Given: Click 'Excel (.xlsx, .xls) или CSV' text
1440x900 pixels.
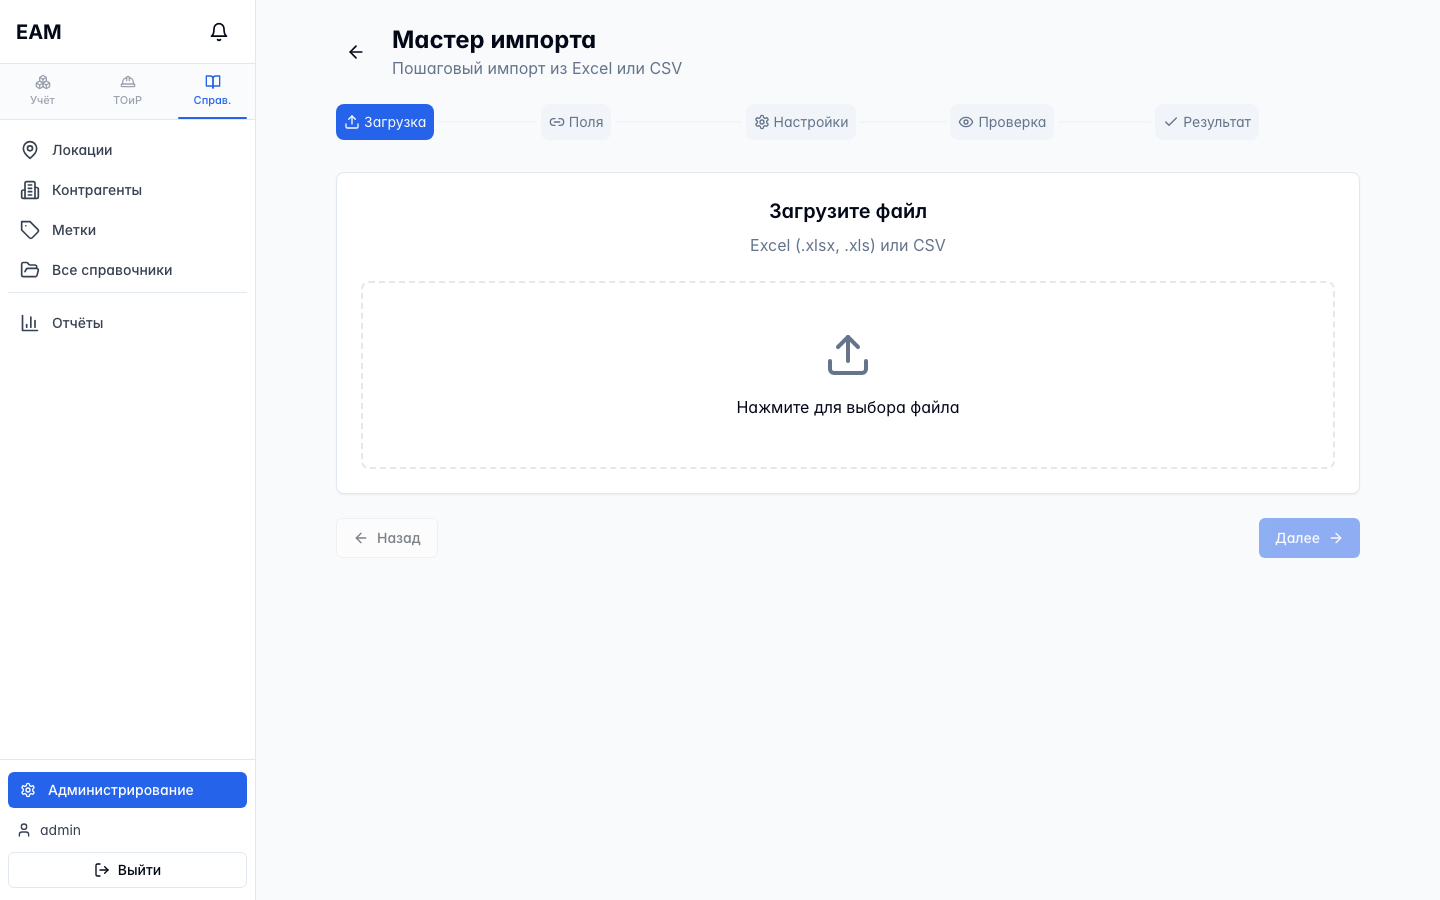Looking at the screenshot, I should (x=848, y=245).
